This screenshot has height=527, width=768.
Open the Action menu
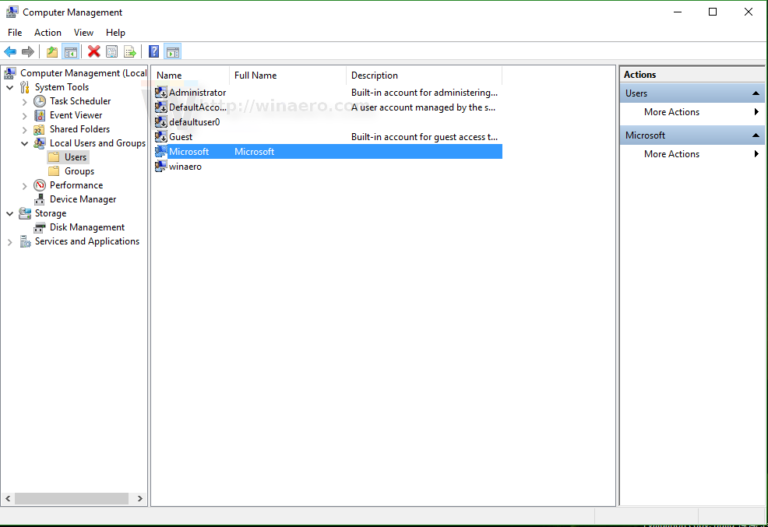pyautogui.click(x=47, y=32)
